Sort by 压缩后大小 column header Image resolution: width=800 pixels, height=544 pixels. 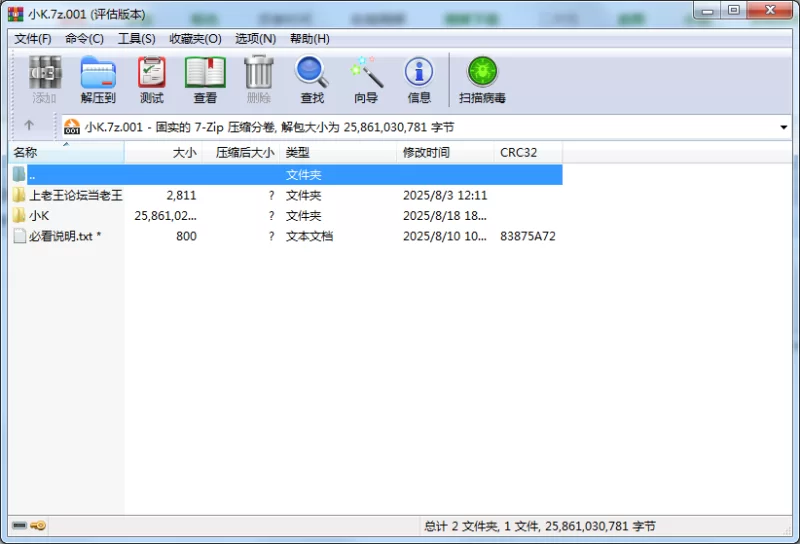pyautogui.click(x=241, y=153)
